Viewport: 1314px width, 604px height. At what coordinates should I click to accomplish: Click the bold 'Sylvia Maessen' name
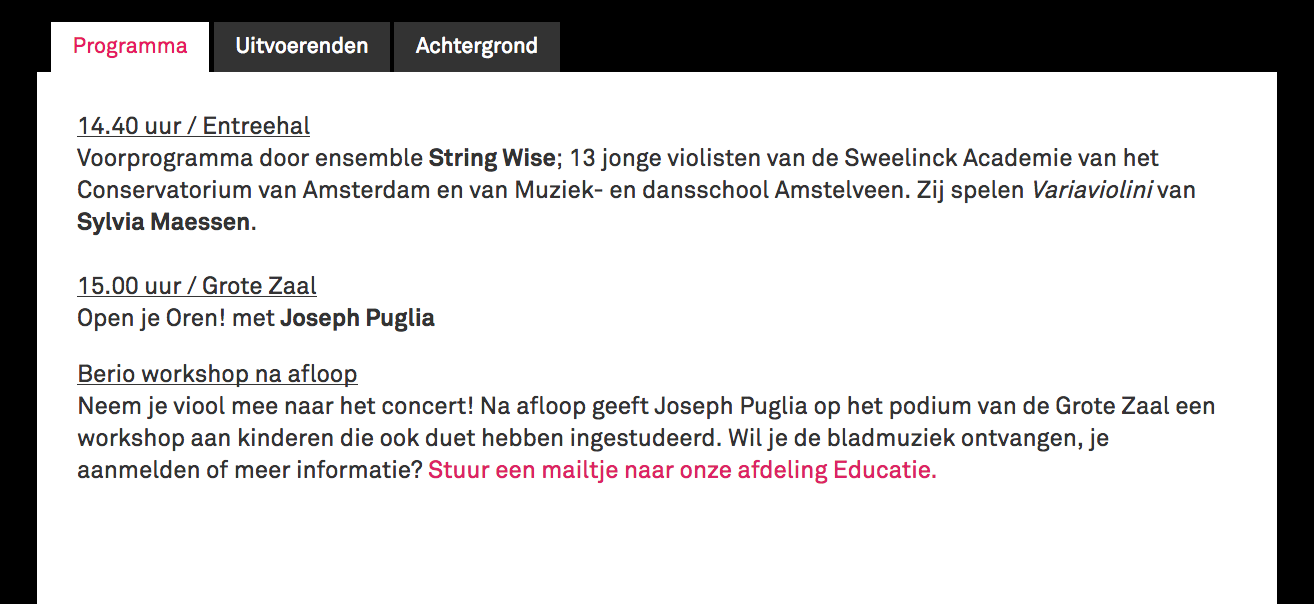pyautogui.click(x=163, y=222)
